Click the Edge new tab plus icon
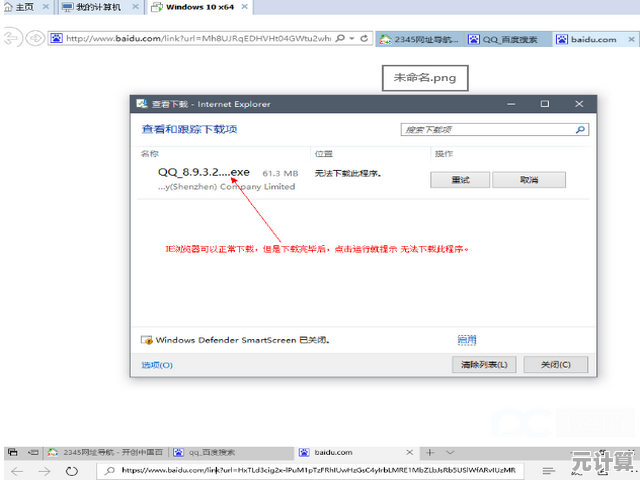This screenshot has width=640, height=480. coord(429,452)
